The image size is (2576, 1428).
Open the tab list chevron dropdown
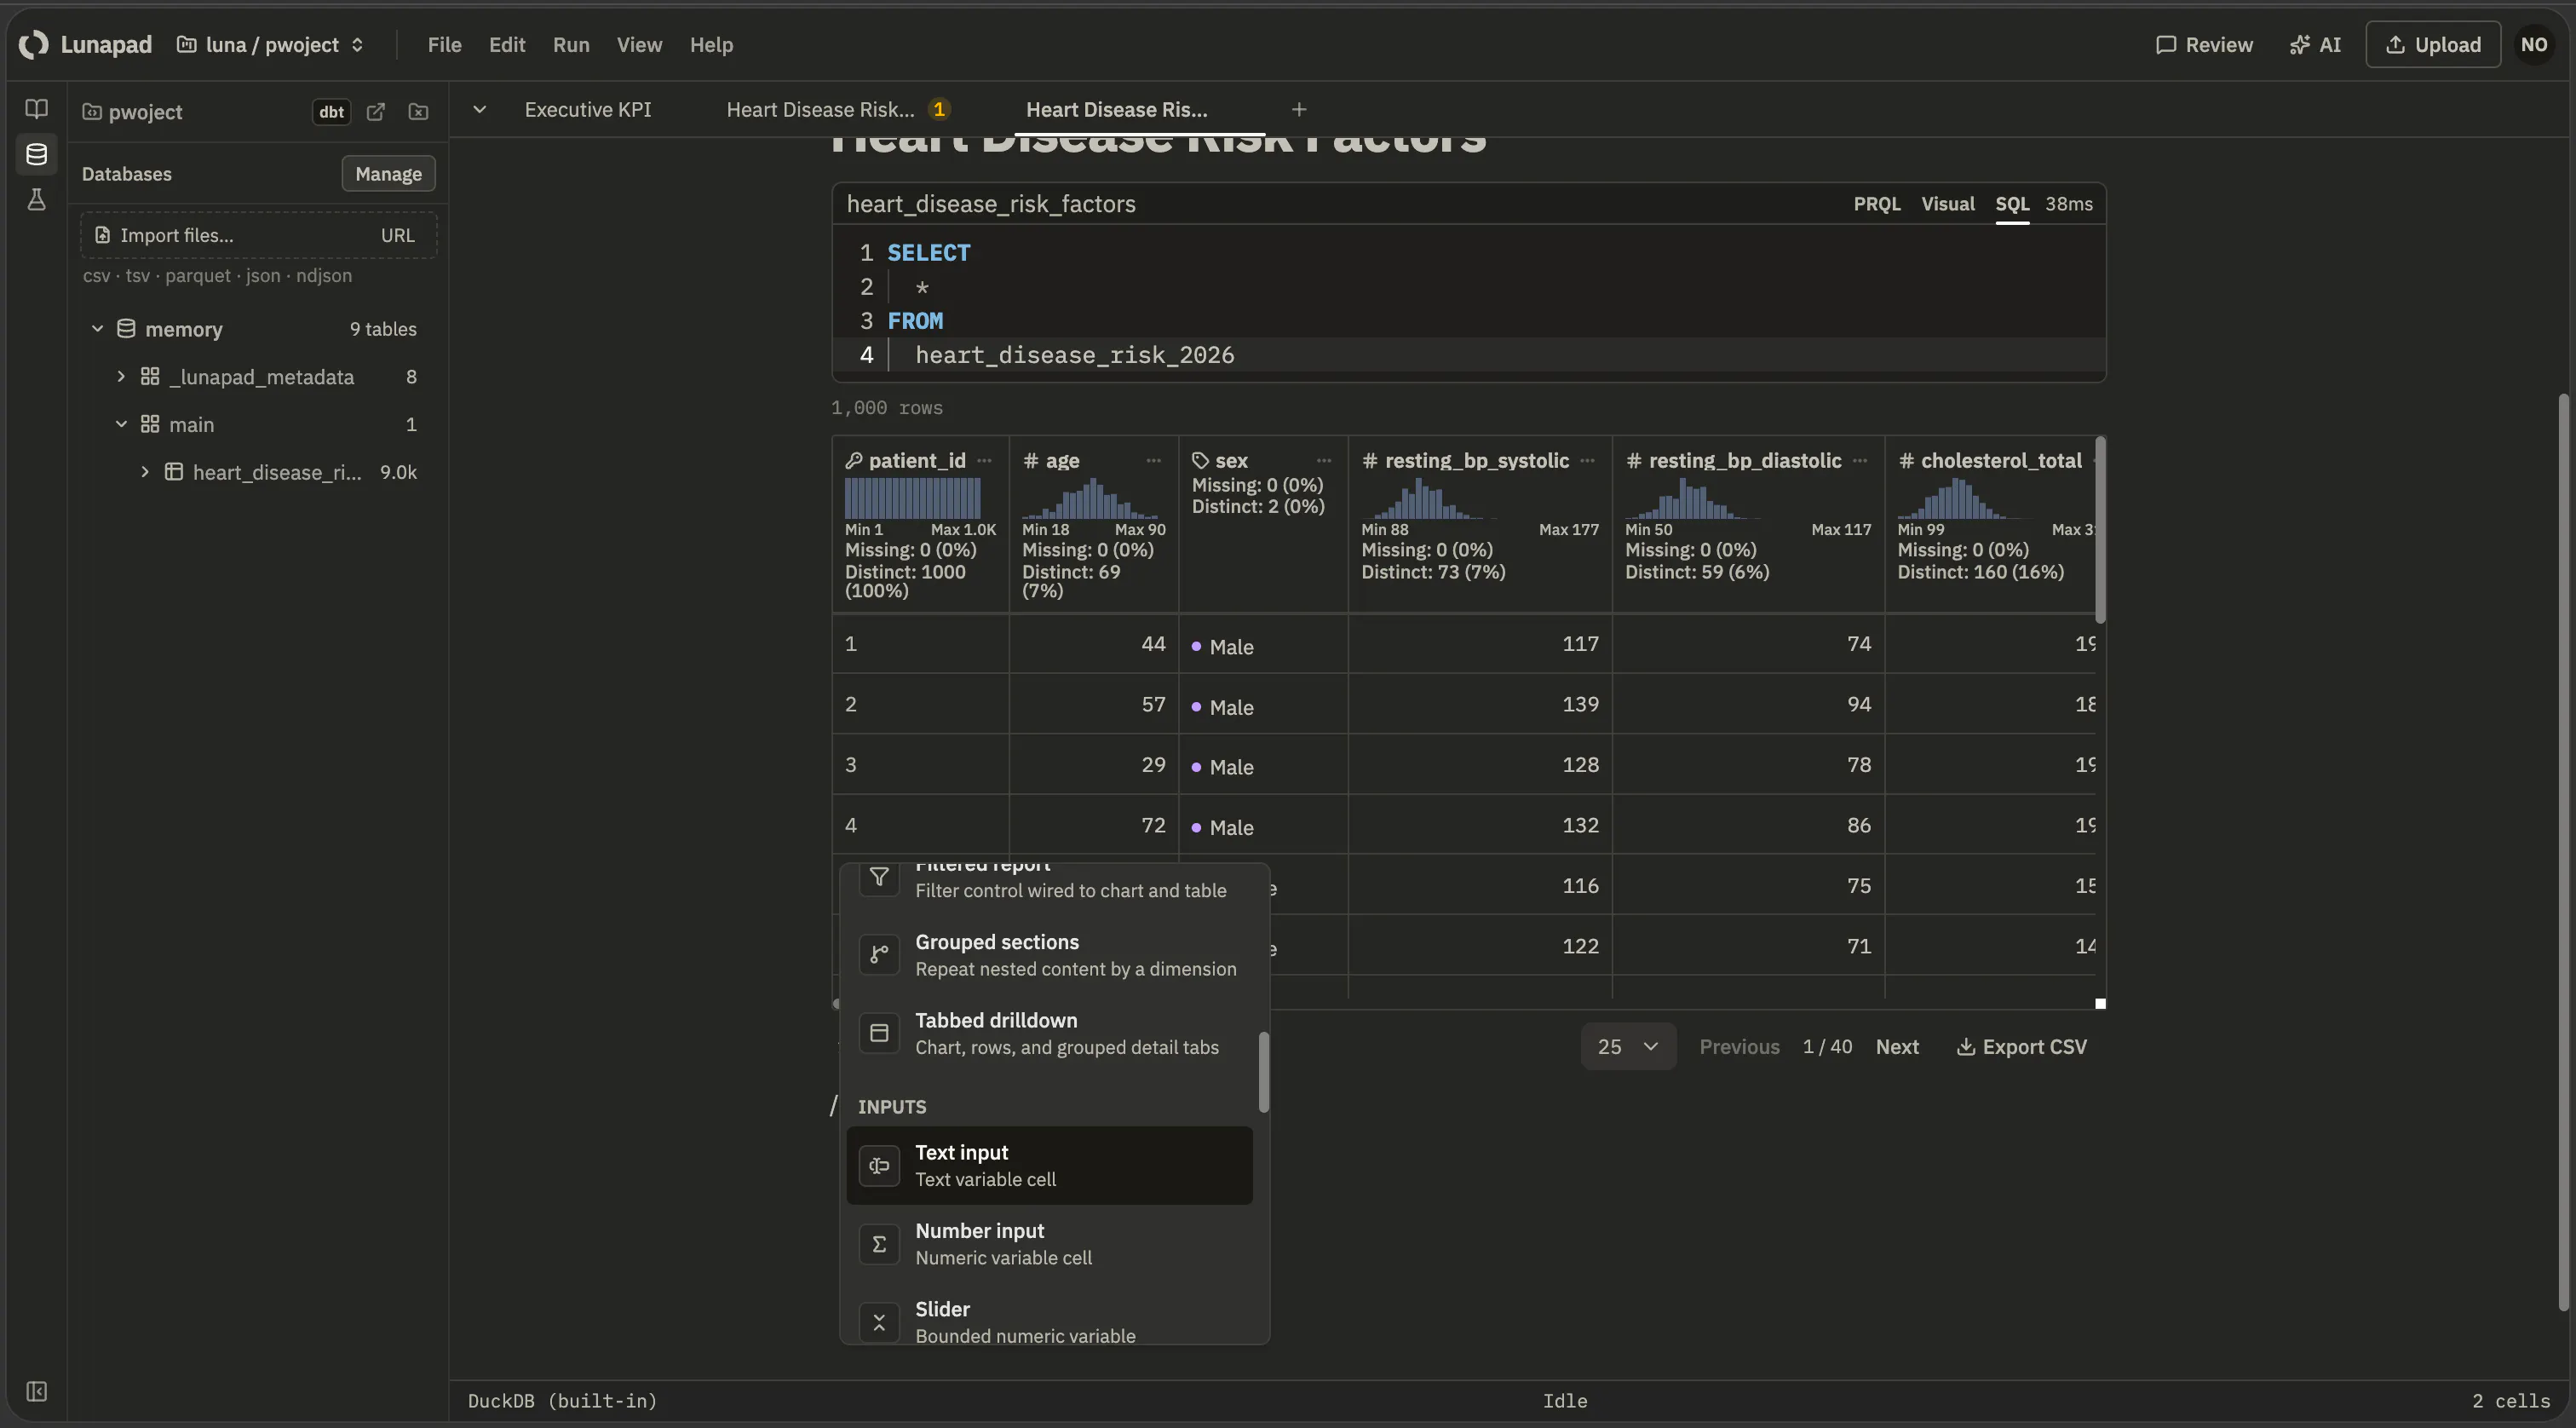click(479, 109)
